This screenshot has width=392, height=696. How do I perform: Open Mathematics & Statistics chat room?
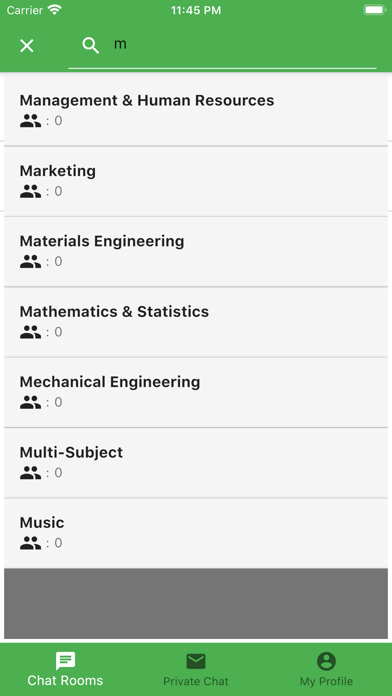(196, 322)
